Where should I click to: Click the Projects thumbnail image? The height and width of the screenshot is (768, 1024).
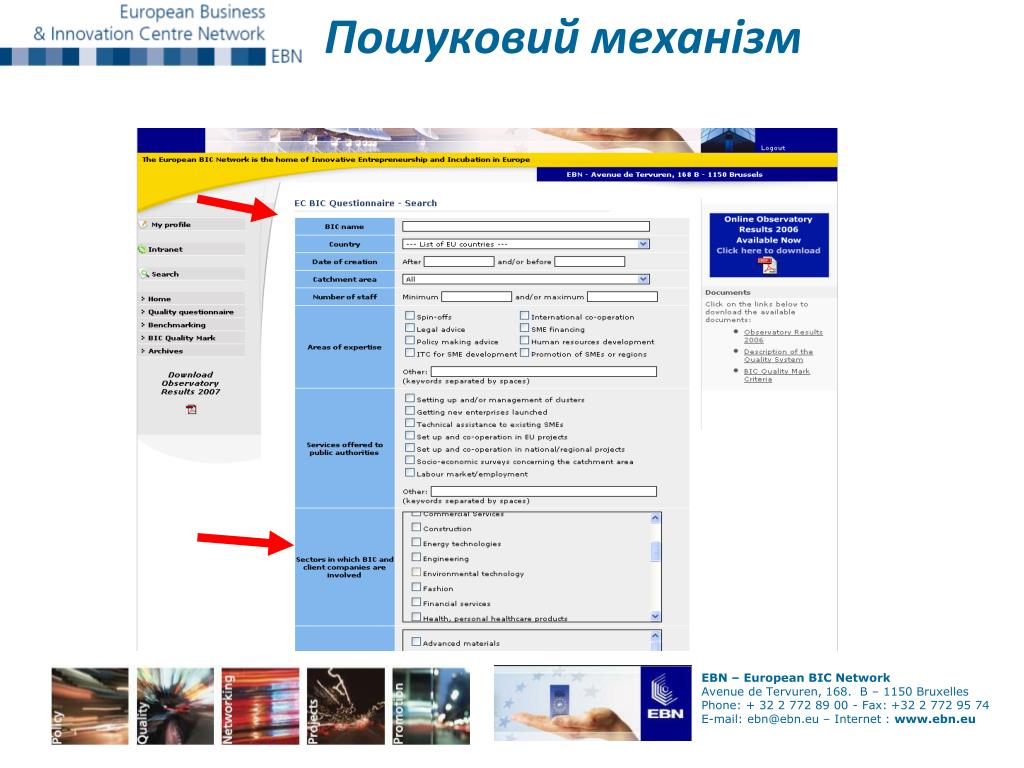[x=345, y=706]
